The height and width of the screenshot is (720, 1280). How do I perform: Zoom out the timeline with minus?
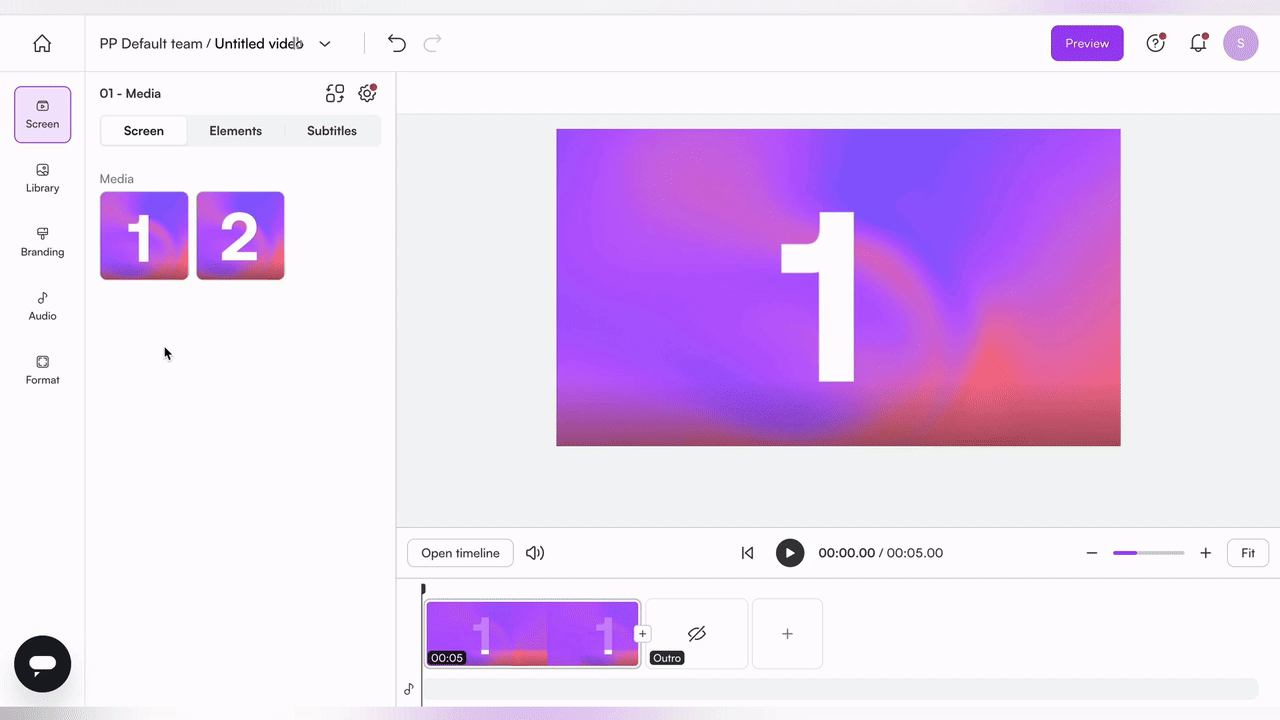pos(1092,553)
